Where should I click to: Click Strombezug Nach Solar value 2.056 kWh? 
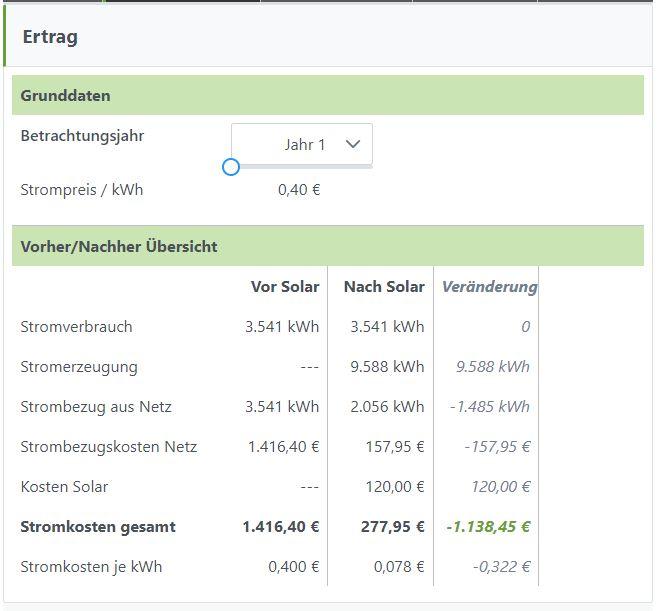coord(387,407)
